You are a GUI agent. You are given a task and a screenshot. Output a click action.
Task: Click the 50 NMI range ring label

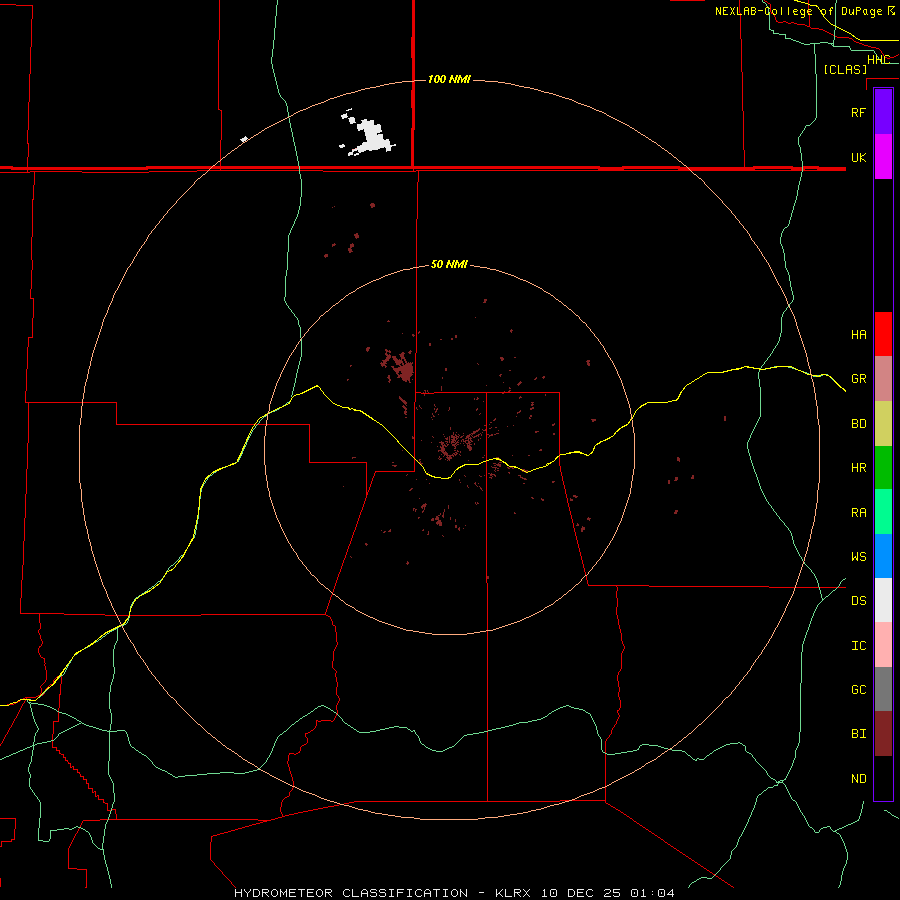[449, 264]
